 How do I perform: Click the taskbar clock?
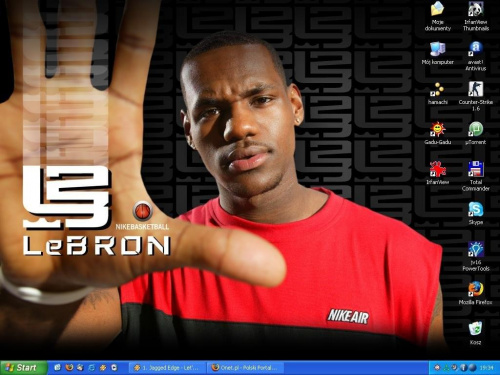click(486, 368)
